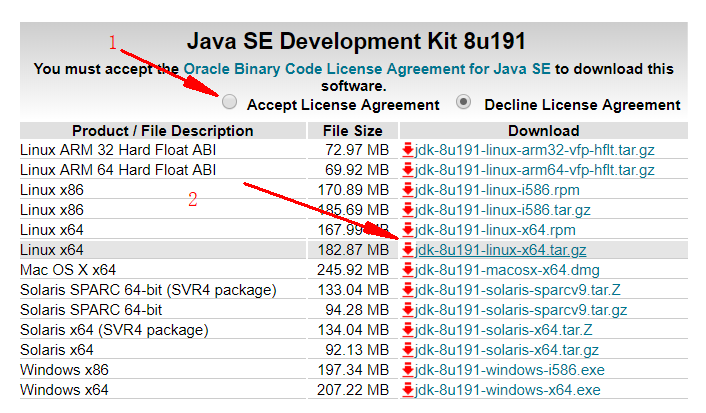The height and width of the screenshot is (413, 706).
Task: Click the Accept License Agreement label text
Action: pos(343,104)
